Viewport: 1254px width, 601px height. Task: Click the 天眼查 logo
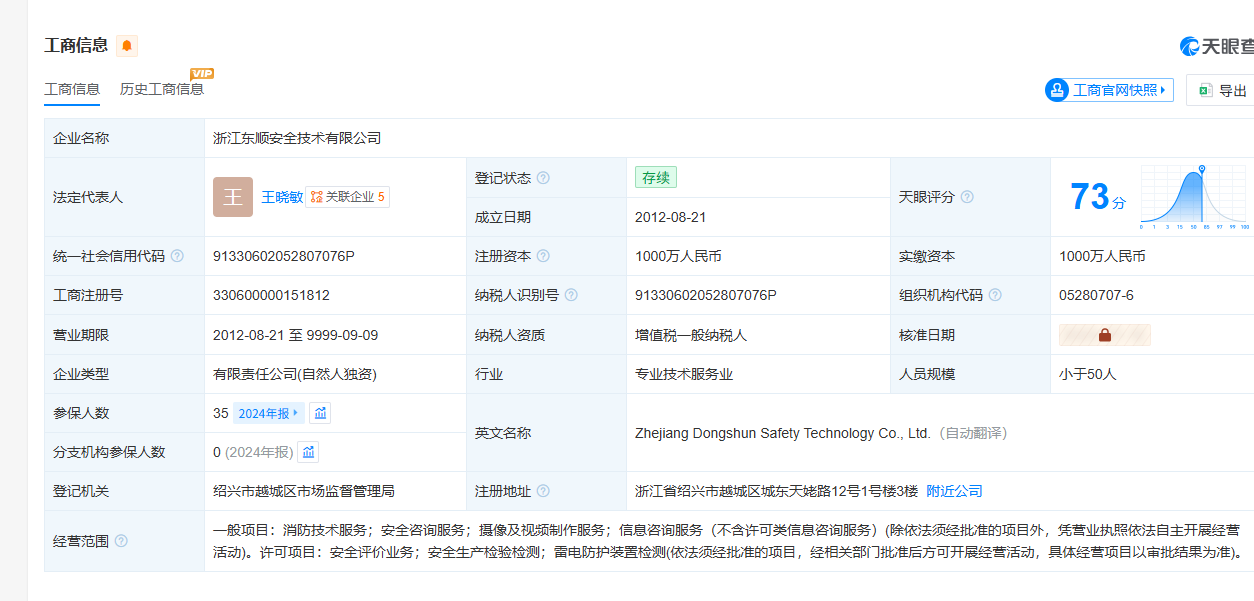[1216, 46]
